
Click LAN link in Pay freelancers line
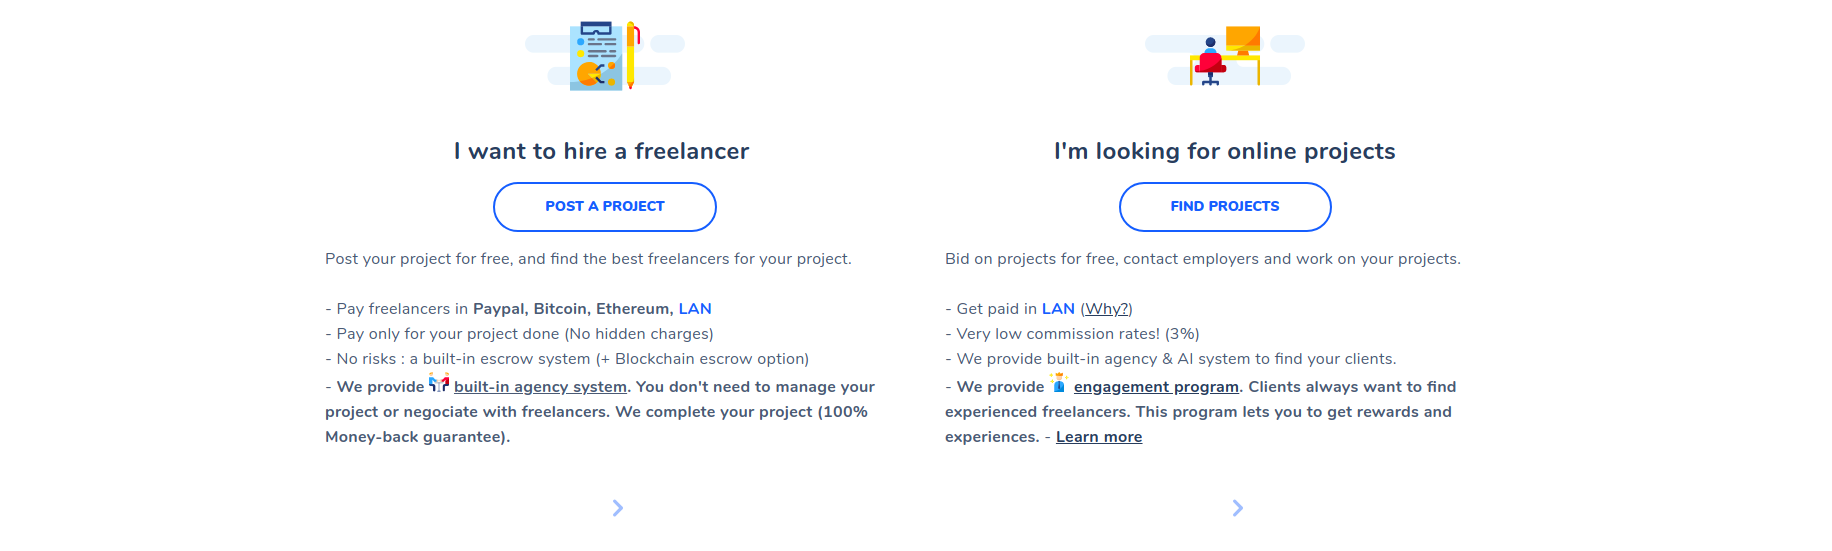(x=695, y=309)
